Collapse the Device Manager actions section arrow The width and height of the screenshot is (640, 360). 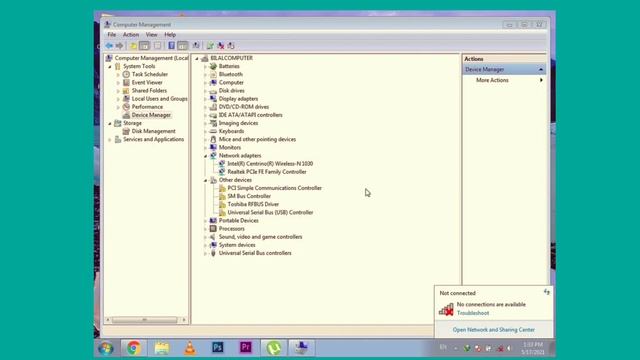[x=541, y=70]
